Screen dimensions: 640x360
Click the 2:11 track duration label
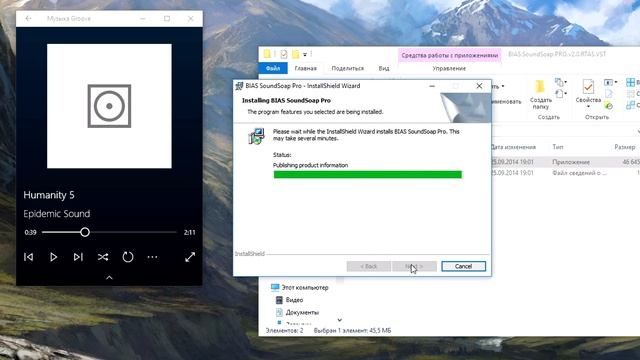point(189,232)
